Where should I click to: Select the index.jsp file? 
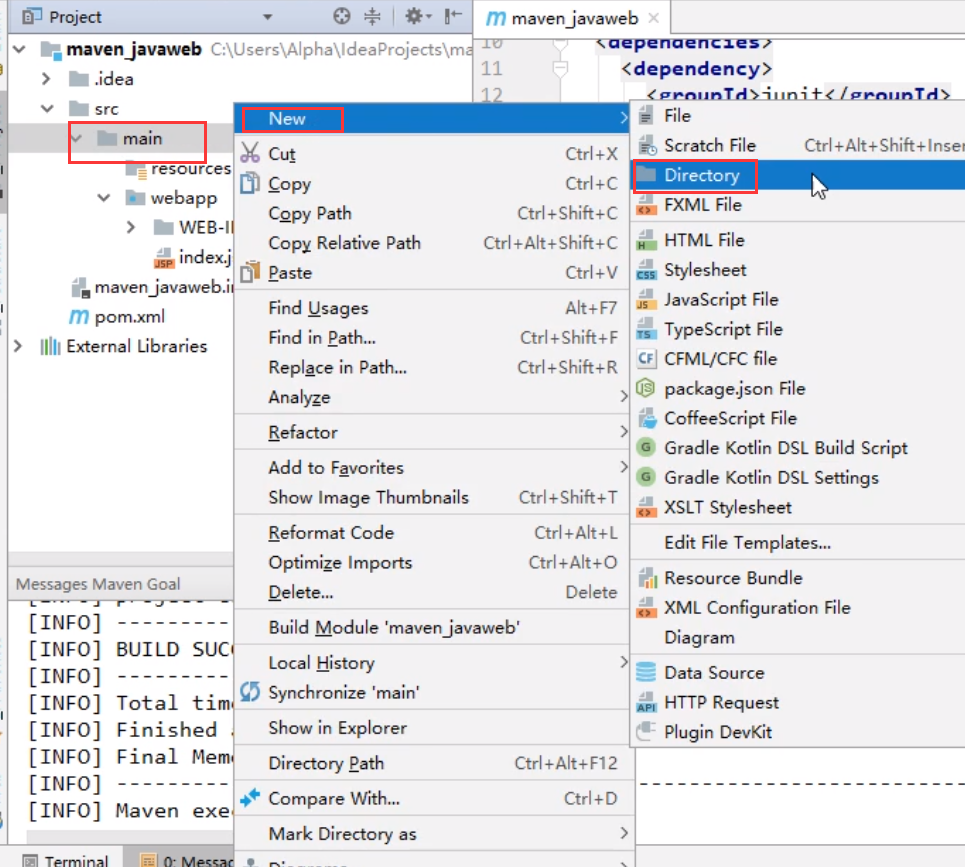coord(205,257)
